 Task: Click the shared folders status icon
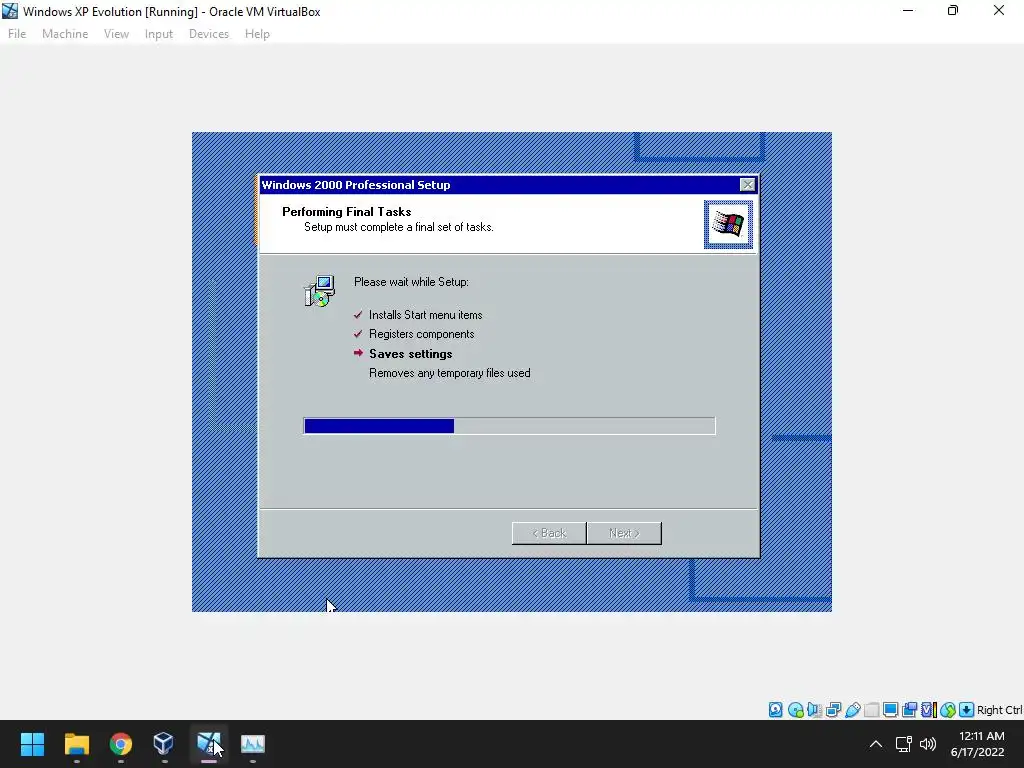[x=871, y=710]
